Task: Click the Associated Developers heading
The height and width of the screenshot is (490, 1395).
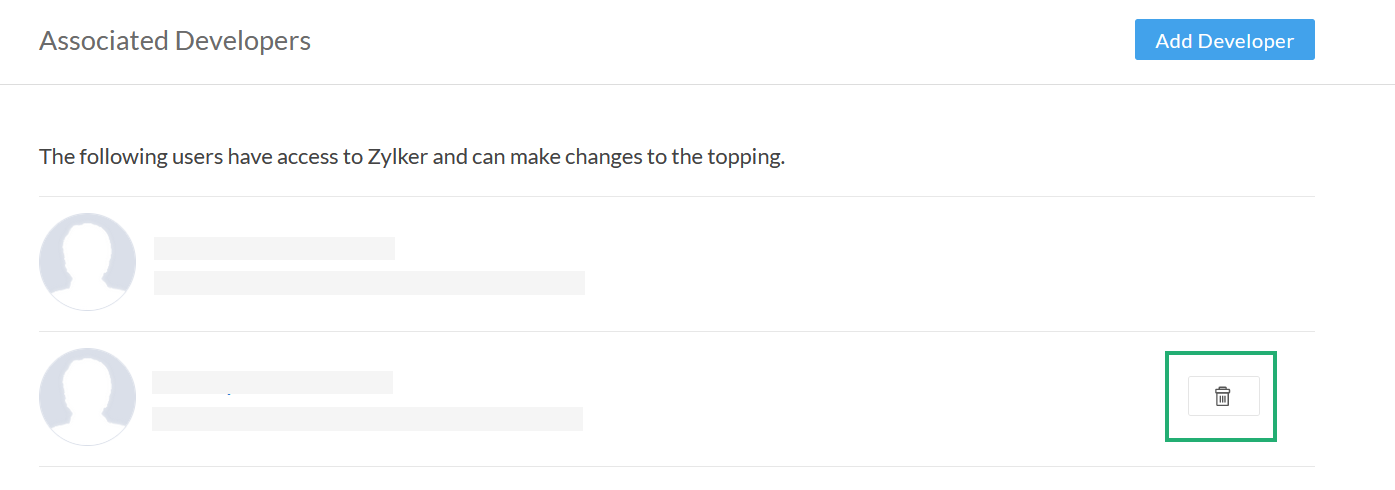Action: [x=175, y=41]
